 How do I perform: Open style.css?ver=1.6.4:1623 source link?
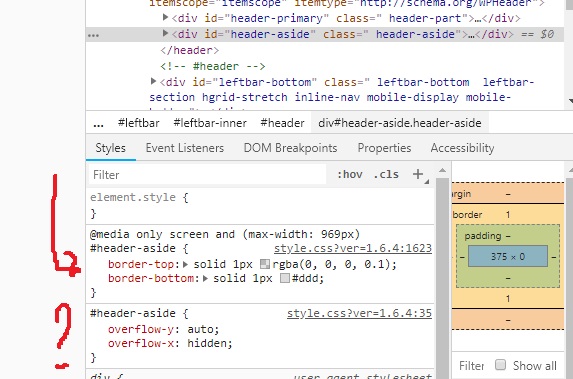[x=353, y=248]
